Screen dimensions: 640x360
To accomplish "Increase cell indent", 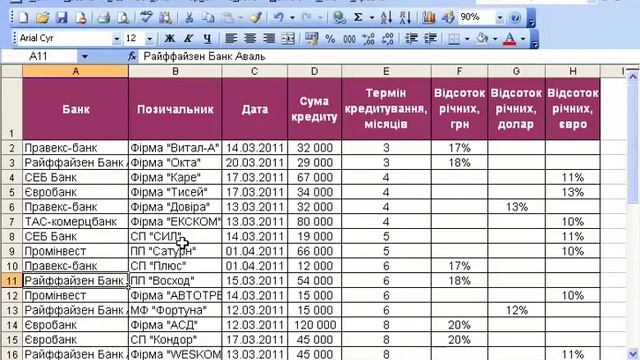I will coord(430,39).
